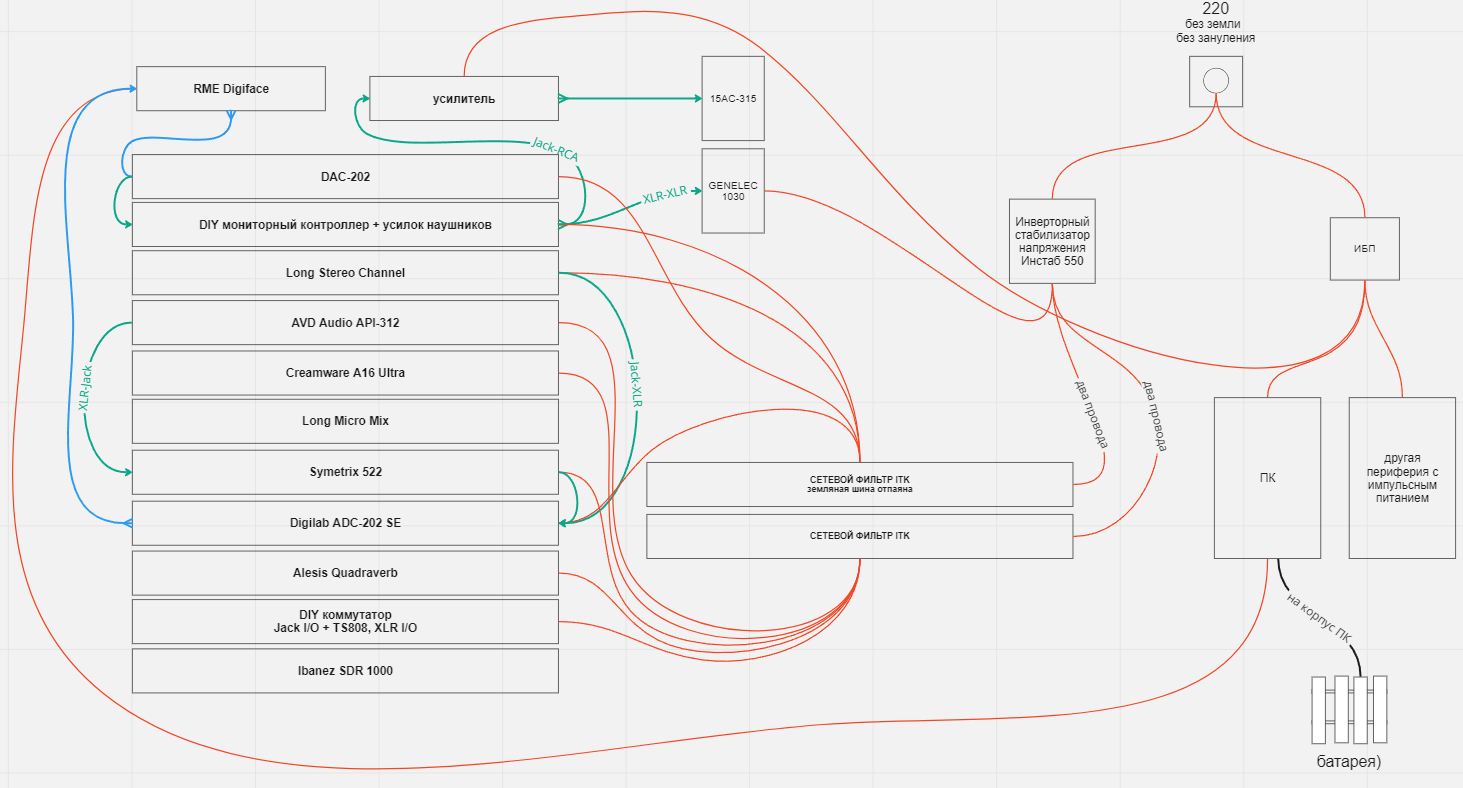Viewport: 1463px width, 788px height.
Task: Pick the GENELEC 1030 box
Action: click(x=733, y=191)
